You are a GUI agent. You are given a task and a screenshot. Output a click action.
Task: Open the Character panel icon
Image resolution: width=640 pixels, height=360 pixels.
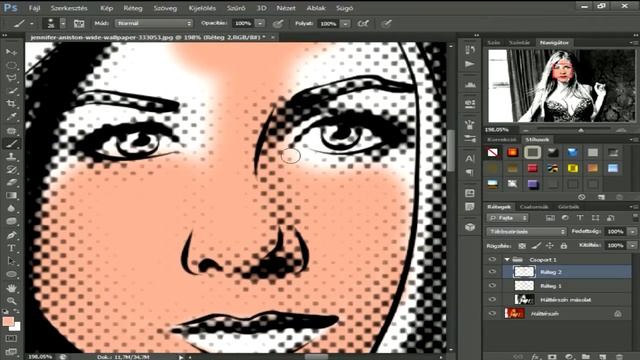[470, 158]
